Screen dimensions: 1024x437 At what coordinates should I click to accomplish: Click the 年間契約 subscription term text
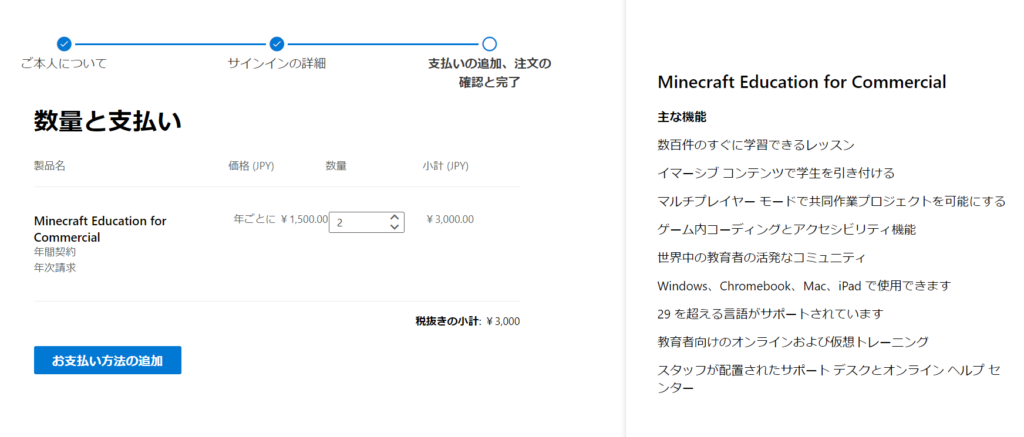pos(54,253)
